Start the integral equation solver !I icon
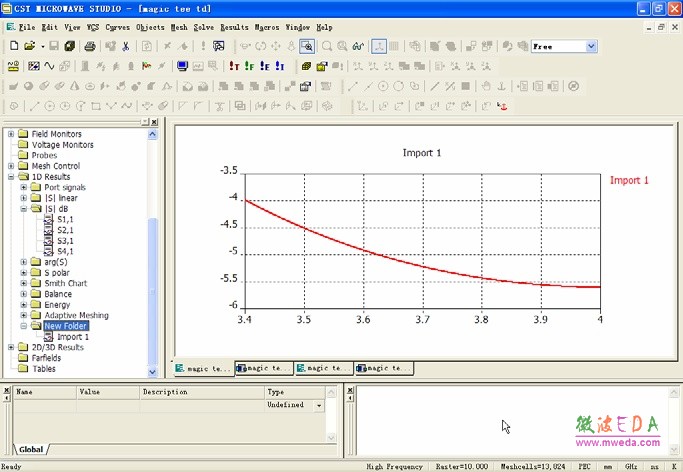Image resolution: width=683 pixels, height=472 pixels. pyautogui.click(x=280, y=66)
